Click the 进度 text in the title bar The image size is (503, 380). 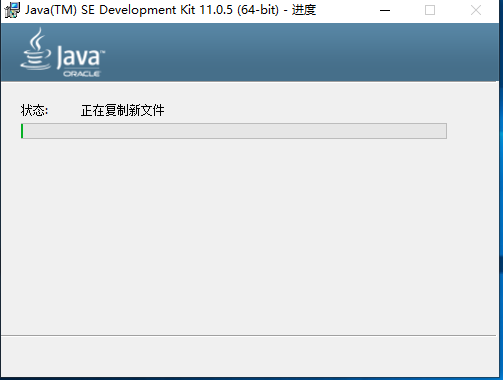click(304, 10)
